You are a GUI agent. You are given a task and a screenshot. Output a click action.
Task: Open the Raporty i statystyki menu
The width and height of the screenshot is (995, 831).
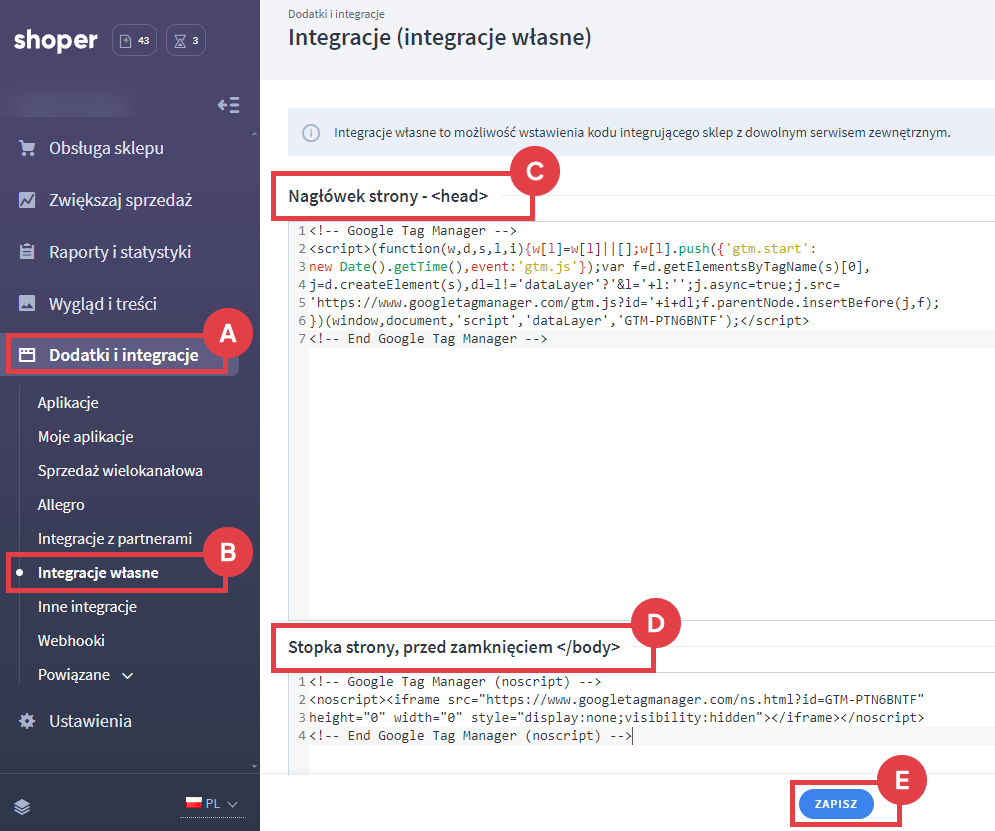click(120, 252)
